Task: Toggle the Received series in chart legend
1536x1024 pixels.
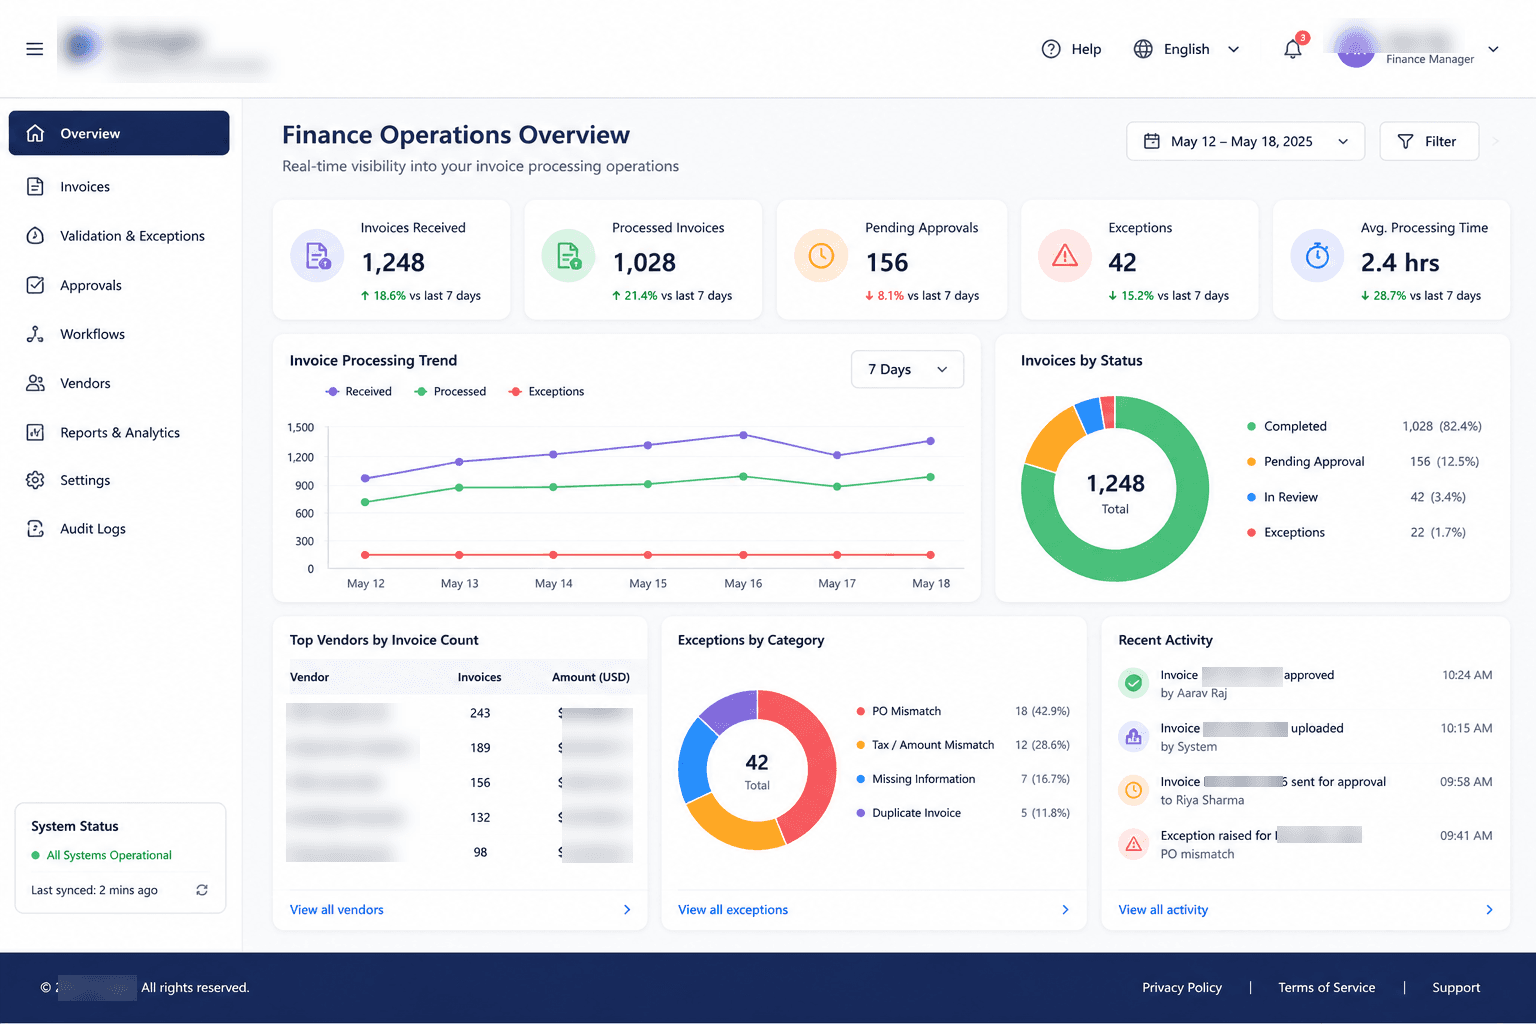Action: (x=358, y=392)
